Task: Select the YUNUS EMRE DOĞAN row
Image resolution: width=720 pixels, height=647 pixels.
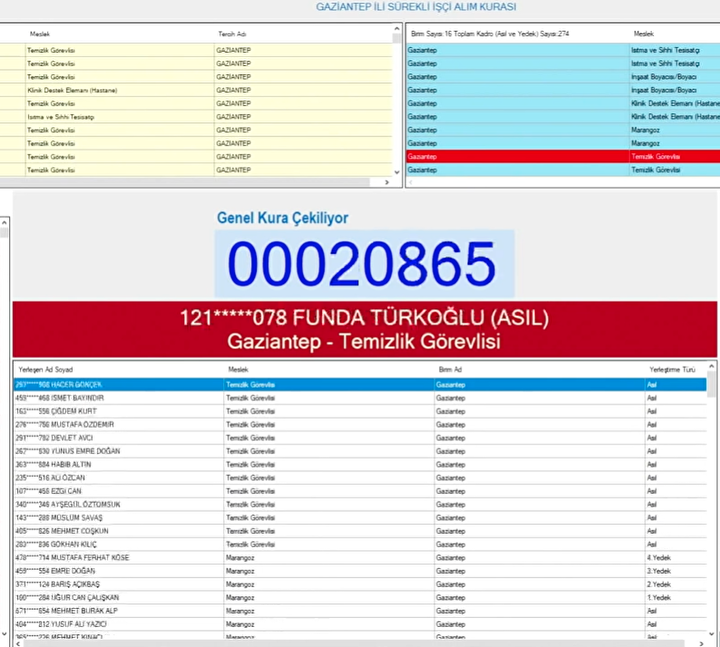Action: click(x=360, y=451)
